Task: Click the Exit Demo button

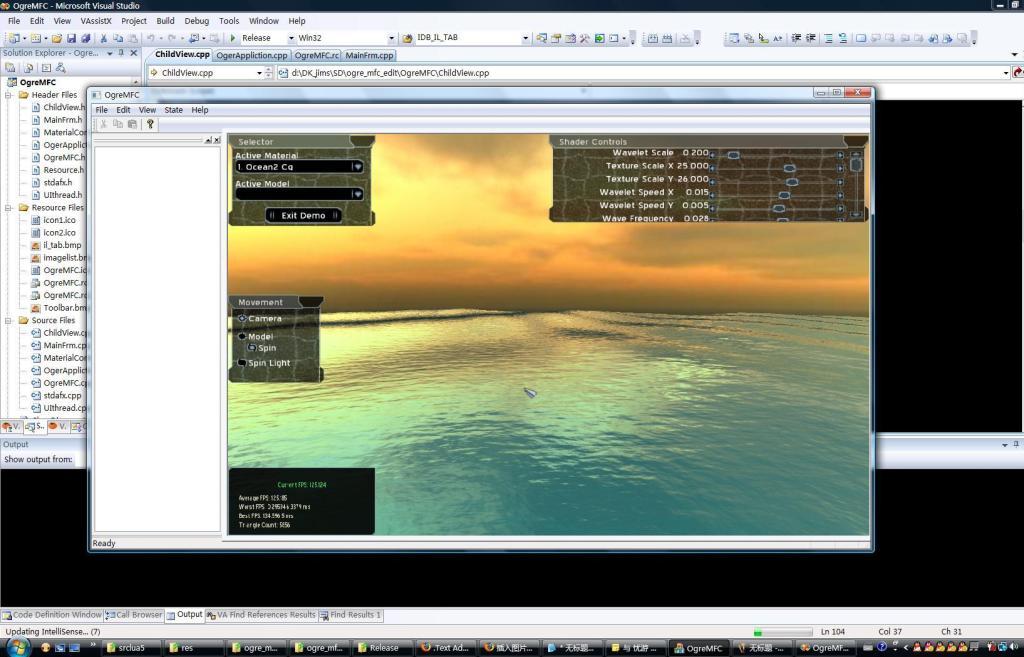Action: pos(303,216)
